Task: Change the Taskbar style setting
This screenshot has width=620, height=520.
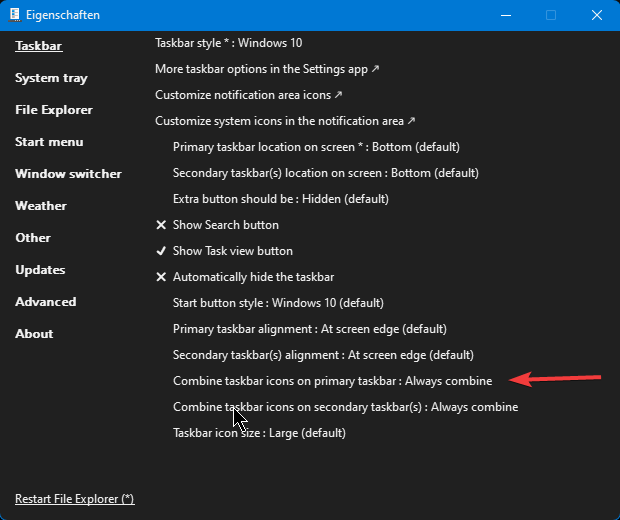Action: tap(228, 43)
